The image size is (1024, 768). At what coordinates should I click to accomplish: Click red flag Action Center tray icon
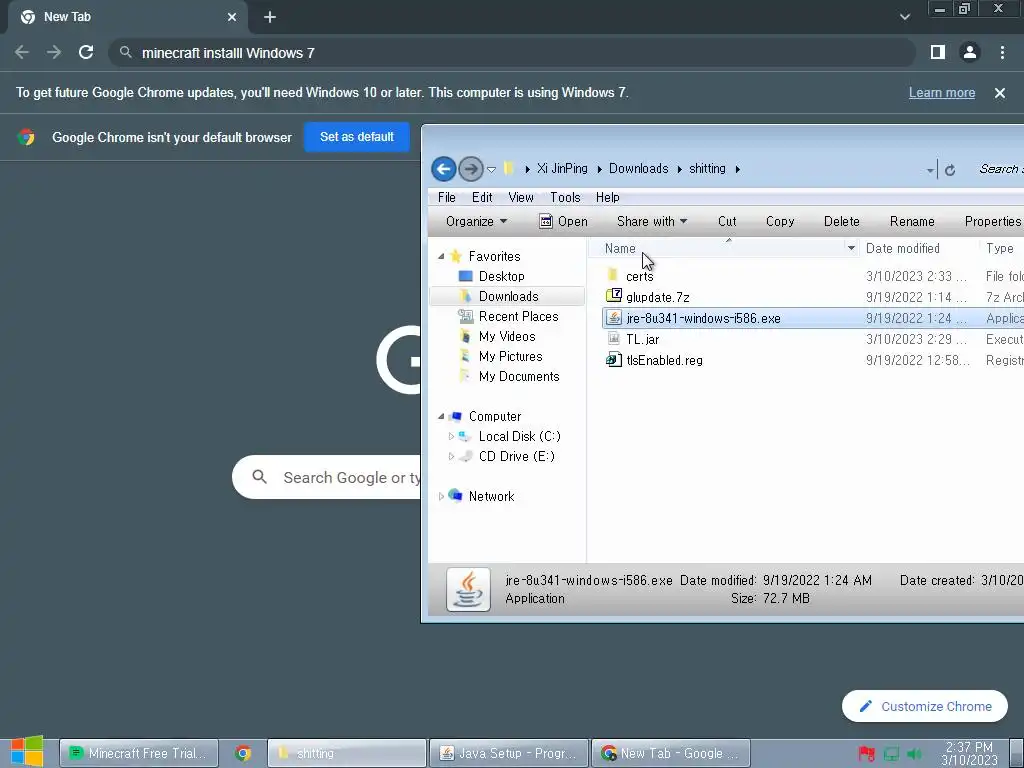[867, 754]
